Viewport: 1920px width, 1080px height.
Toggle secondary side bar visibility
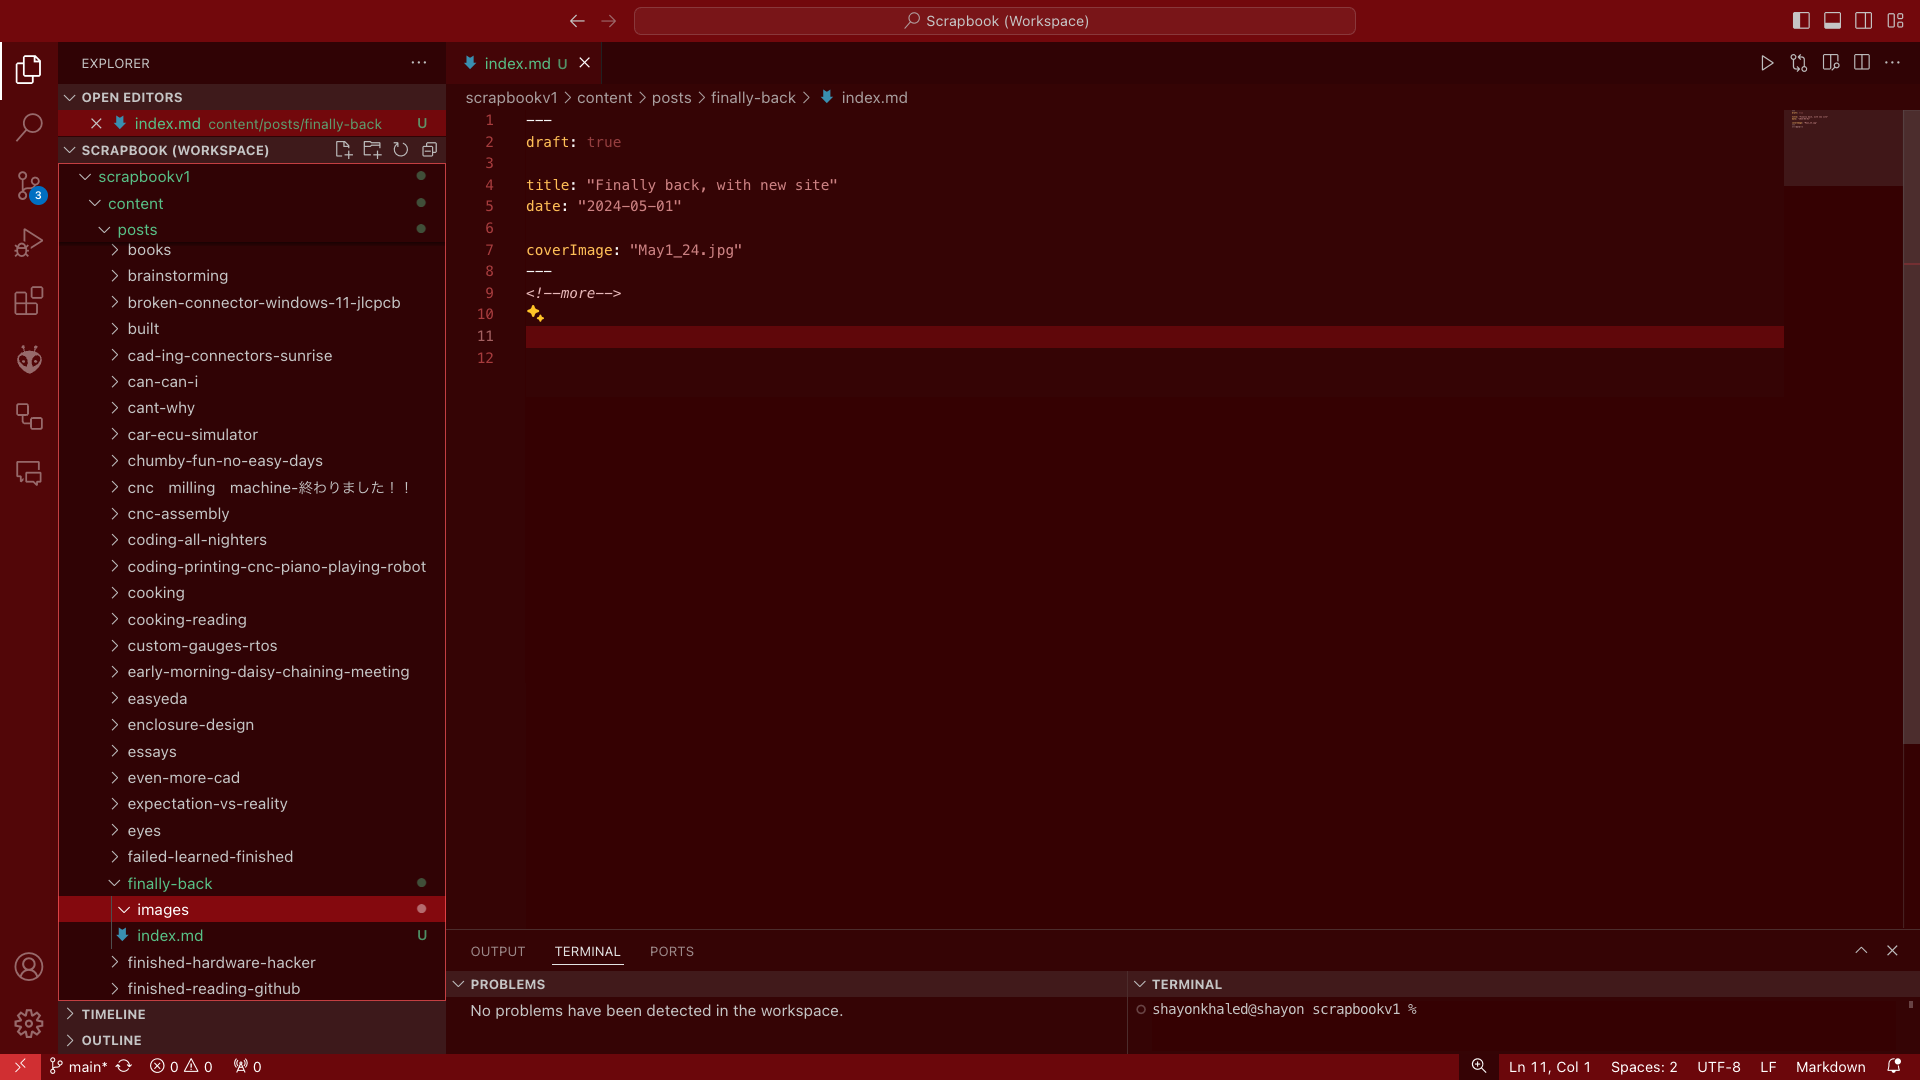1864,21
